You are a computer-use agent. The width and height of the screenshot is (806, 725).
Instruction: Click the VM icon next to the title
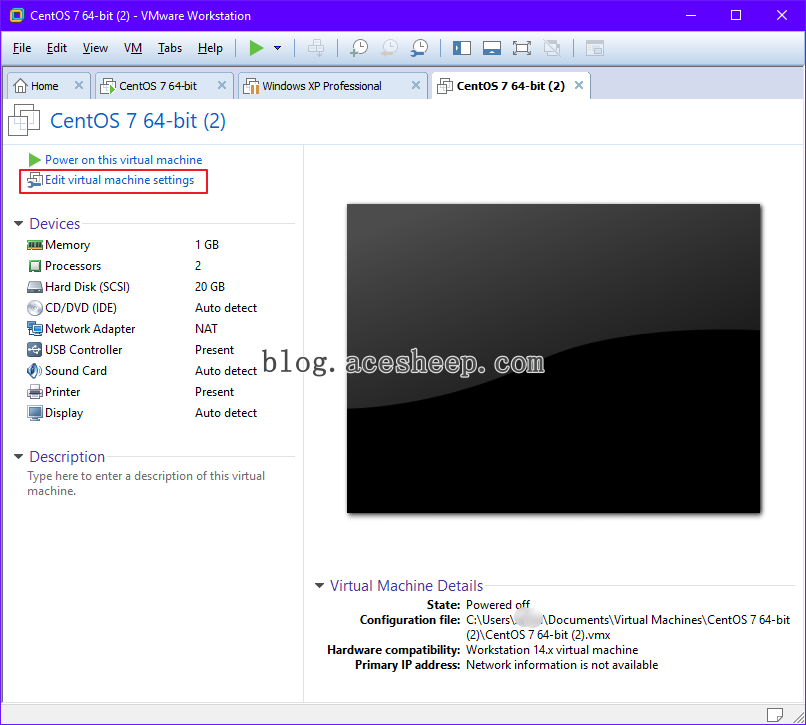24,120
